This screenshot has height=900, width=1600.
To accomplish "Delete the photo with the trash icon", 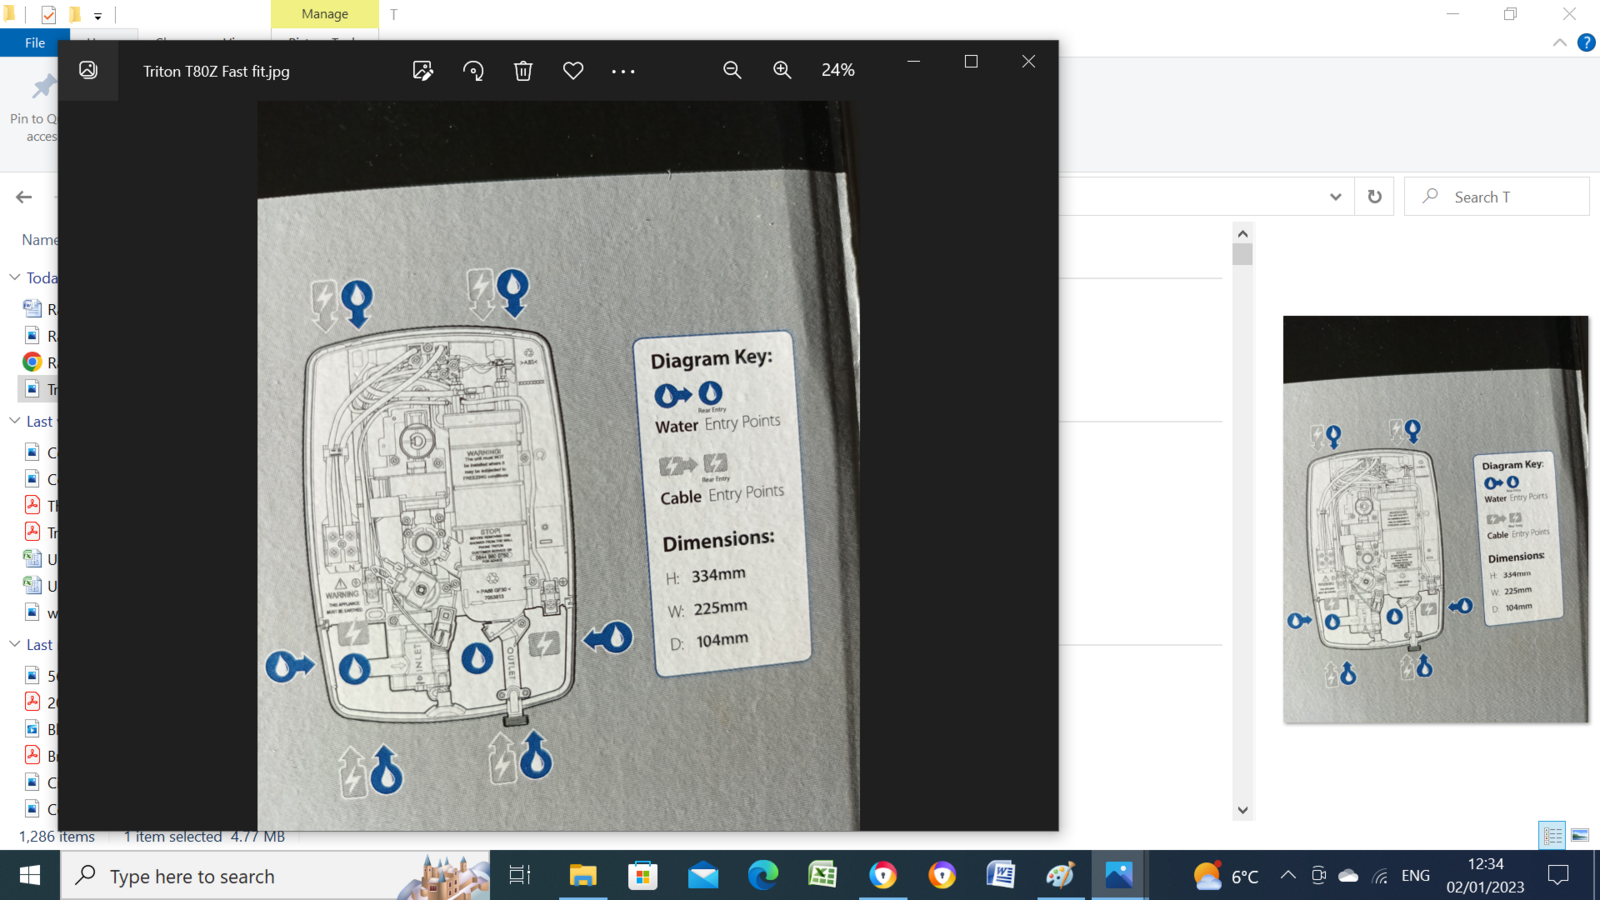I will point(523,71).
